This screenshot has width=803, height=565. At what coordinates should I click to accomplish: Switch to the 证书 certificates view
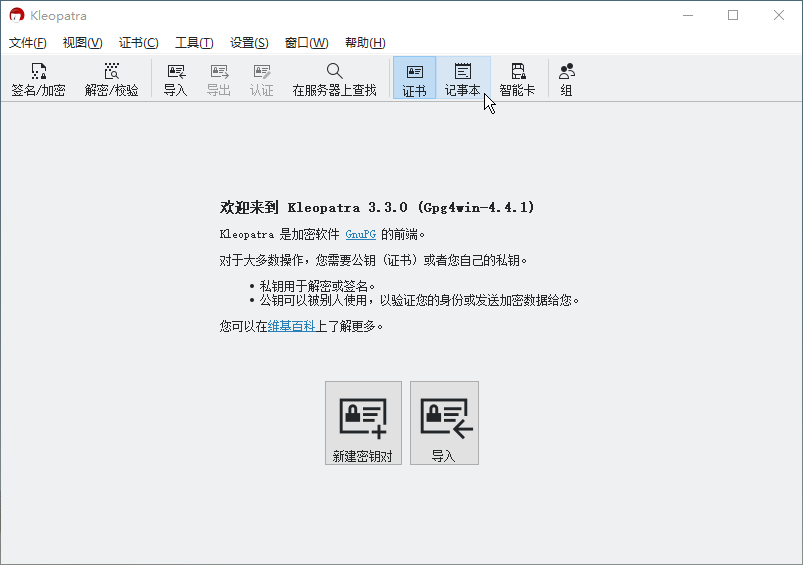pyautogui.click(x=414, y=78)
